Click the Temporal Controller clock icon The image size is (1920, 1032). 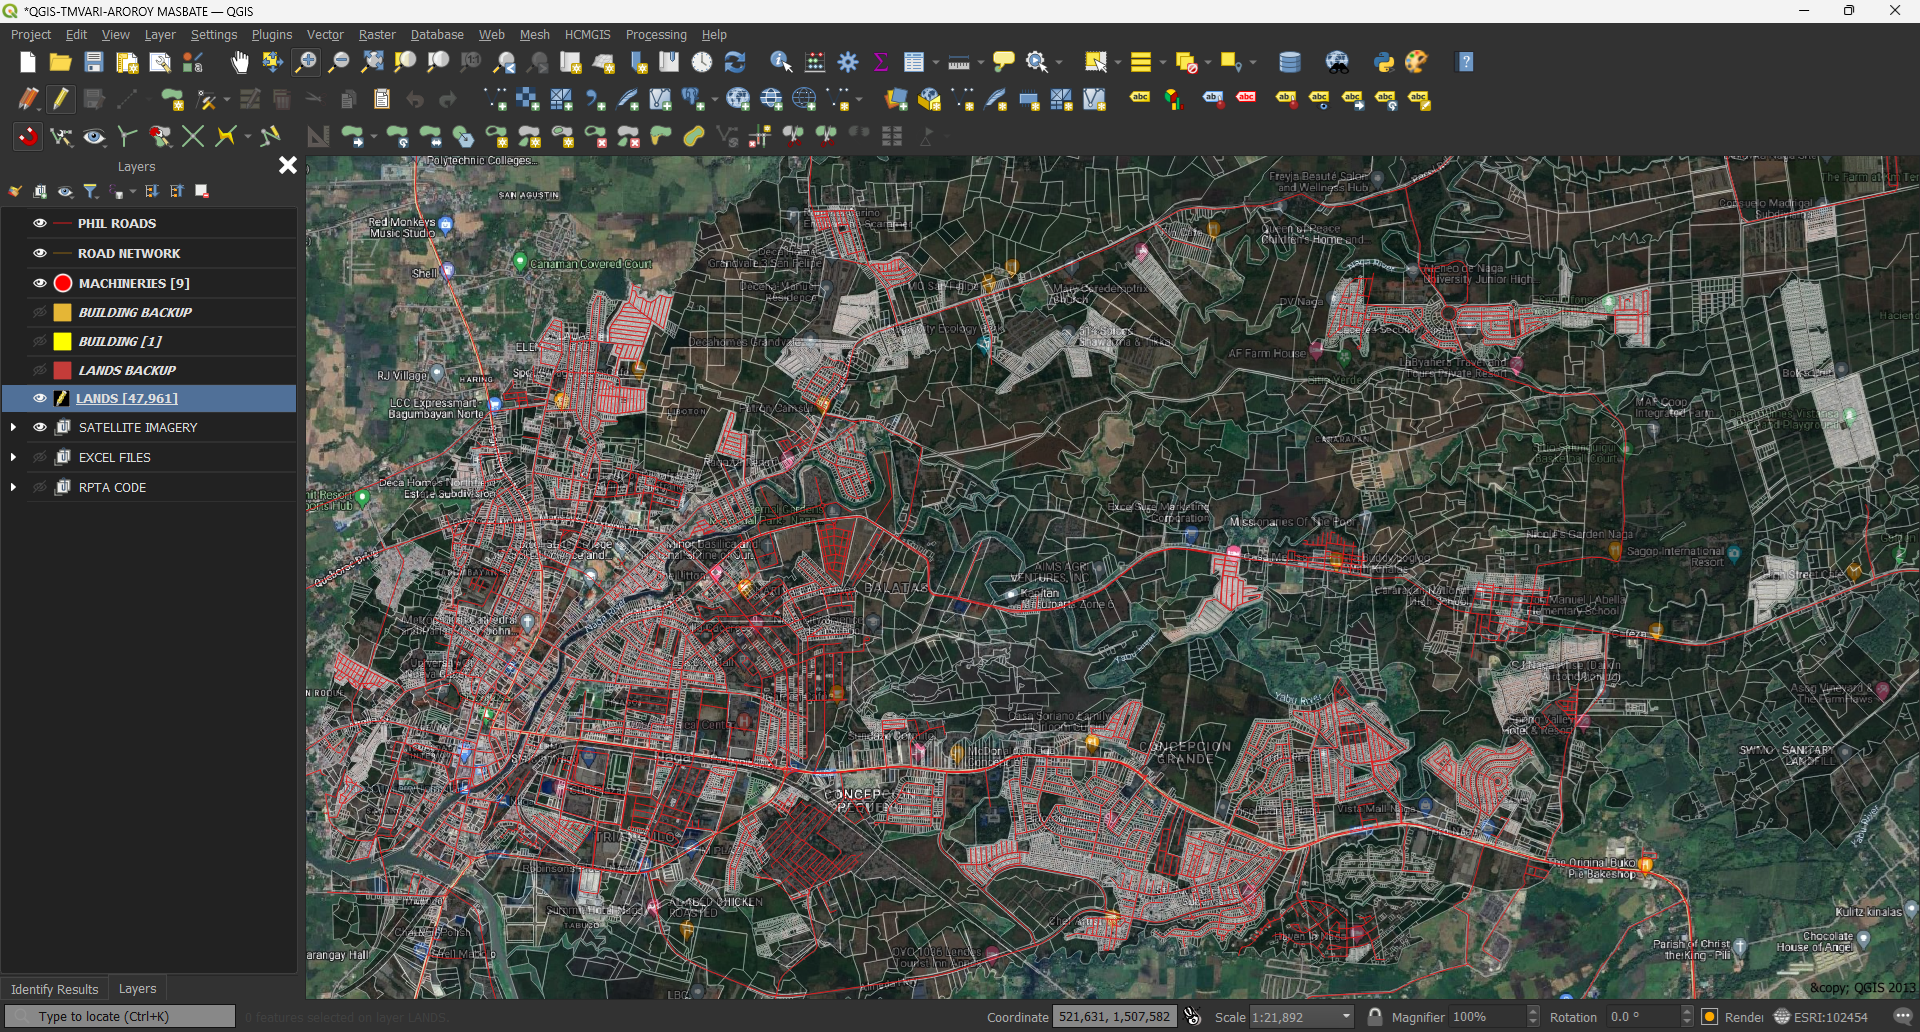point(702,63)
